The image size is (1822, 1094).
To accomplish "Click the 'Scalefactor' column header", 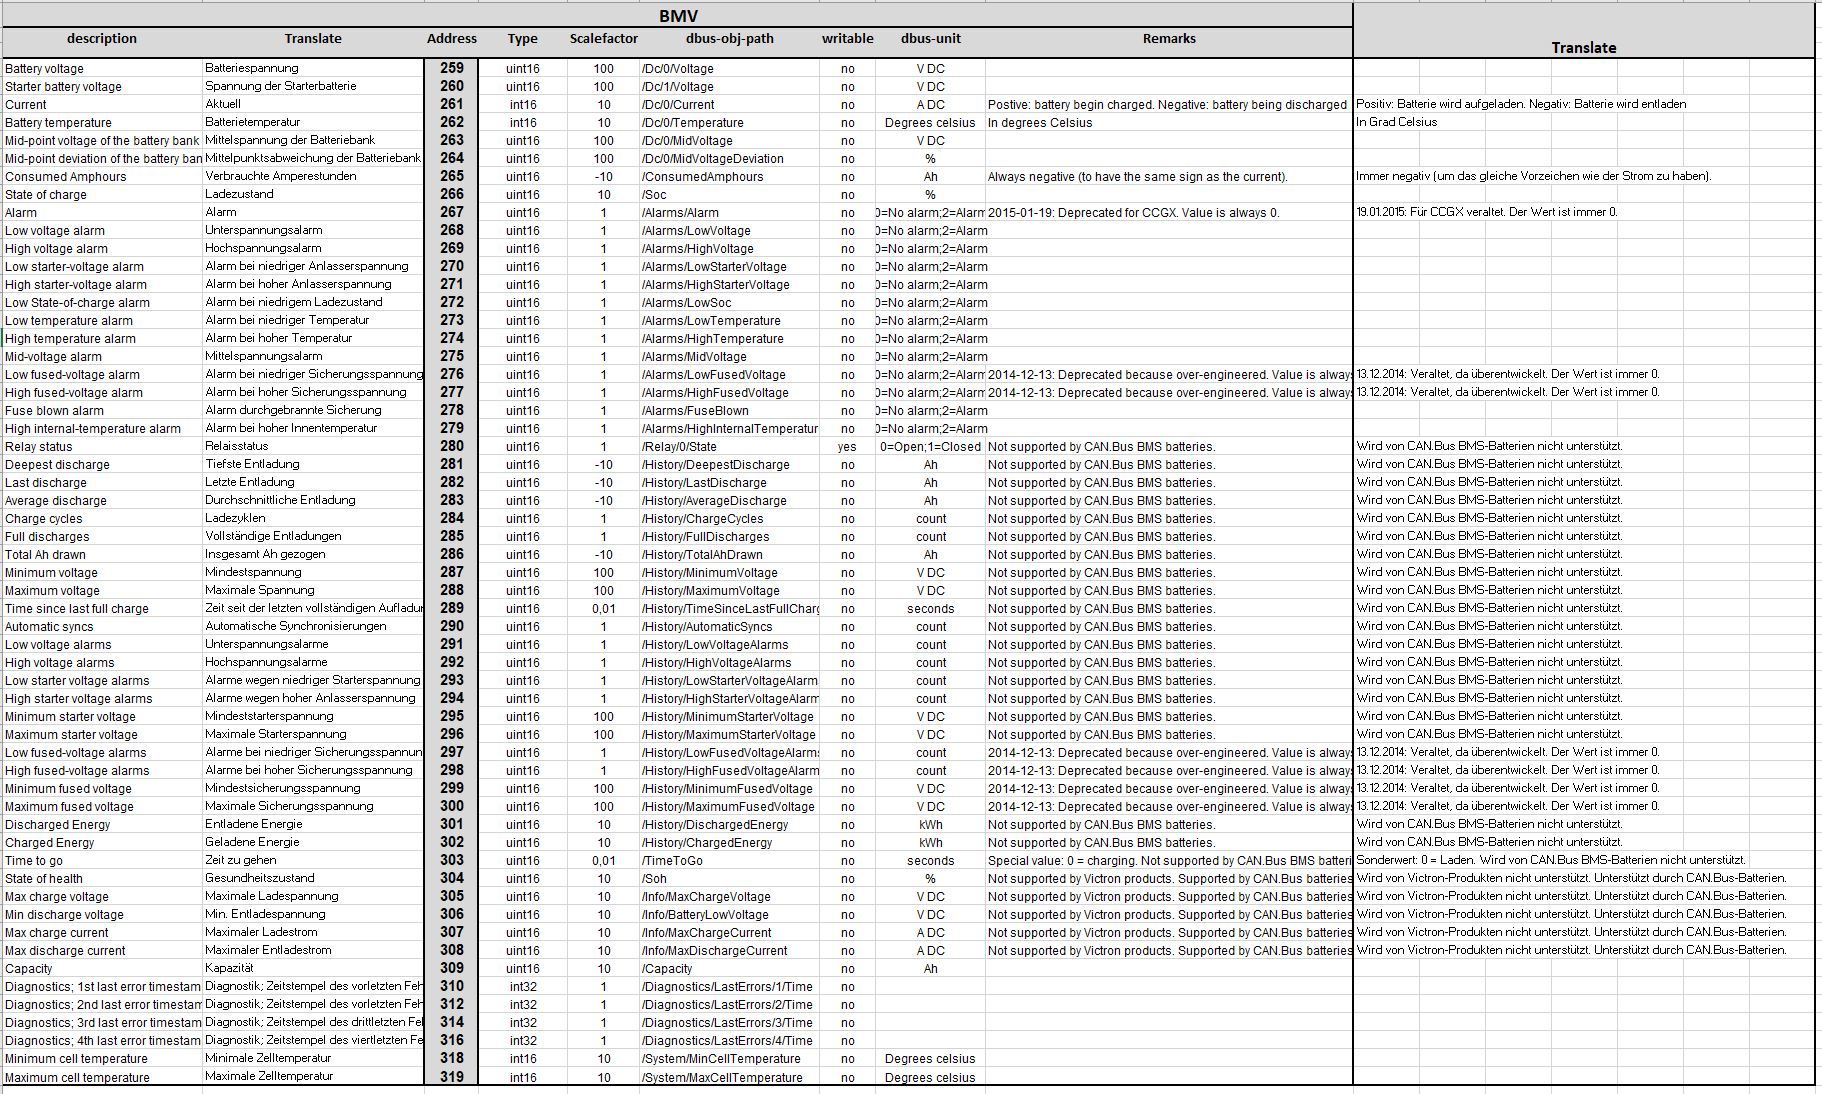I will point(604,39).
